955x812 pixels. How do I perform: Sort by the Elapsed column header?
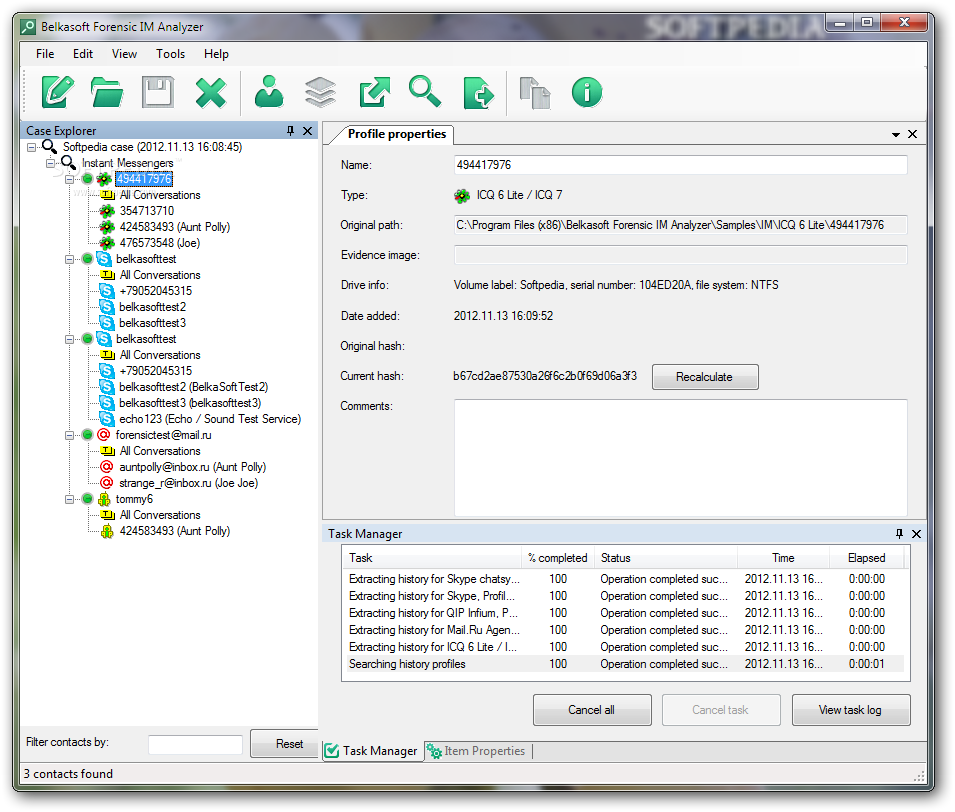(866, 558)
